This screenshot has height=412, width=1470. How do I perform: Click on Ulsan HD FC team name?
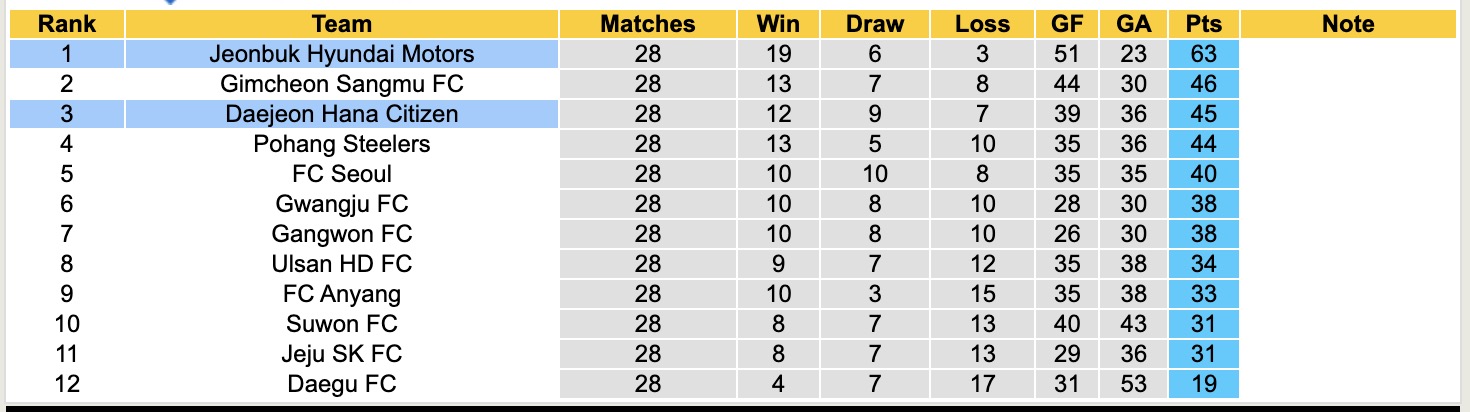point(342,264)
